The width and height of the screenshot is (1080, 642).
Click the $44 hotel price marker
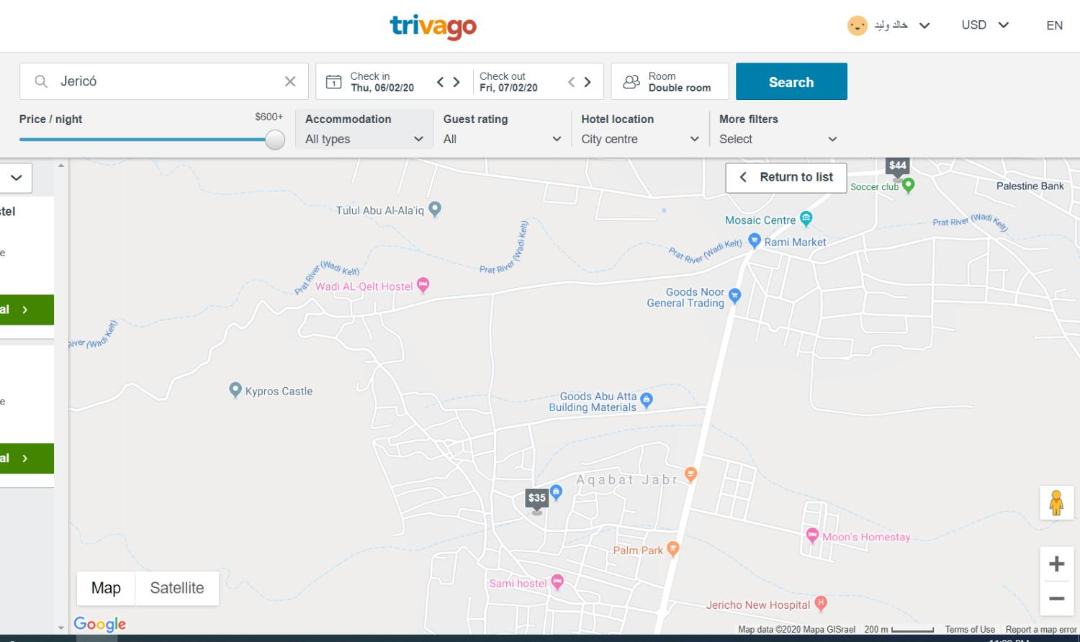[897, 166]
